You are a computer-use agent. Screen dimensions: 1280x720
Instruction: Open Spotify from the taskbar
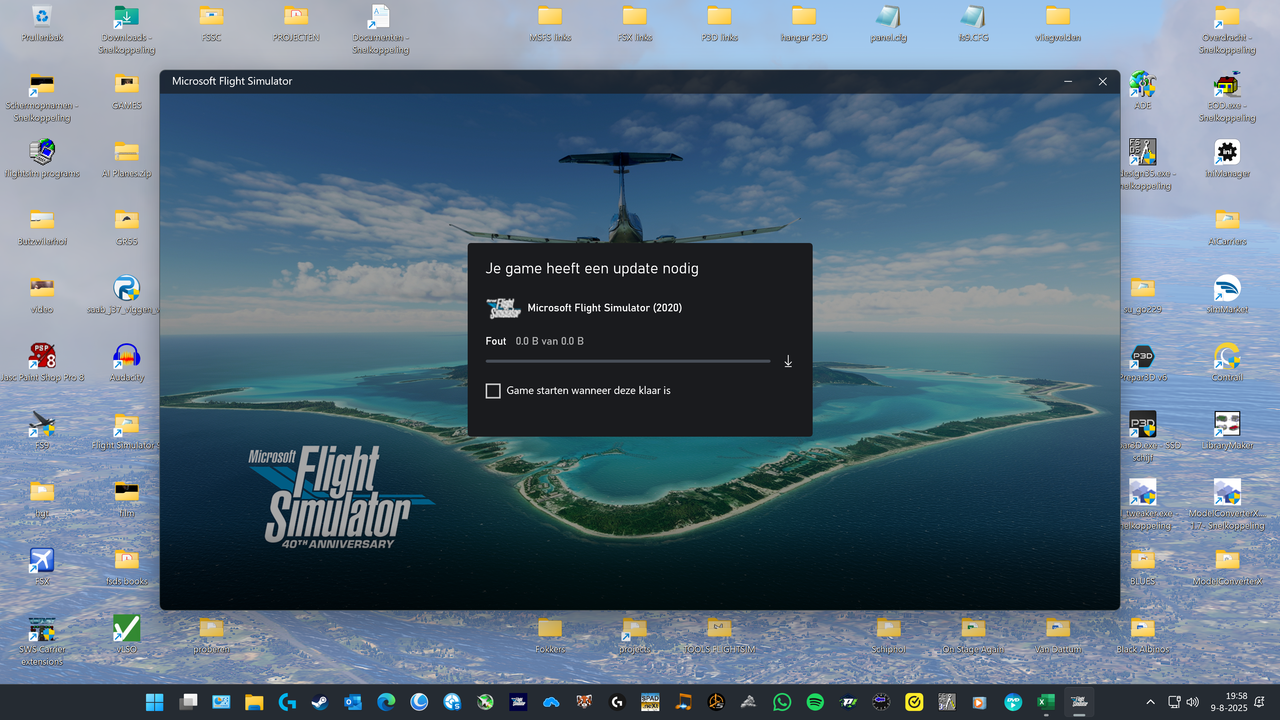pos(815,702)
